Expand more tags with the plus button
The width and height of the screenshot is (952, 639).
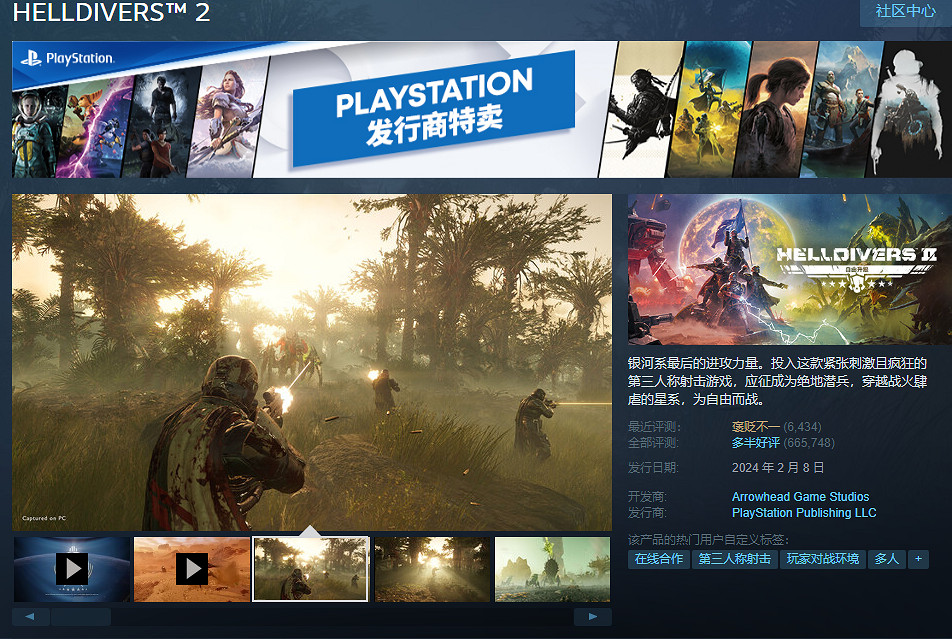coord(918,559)
